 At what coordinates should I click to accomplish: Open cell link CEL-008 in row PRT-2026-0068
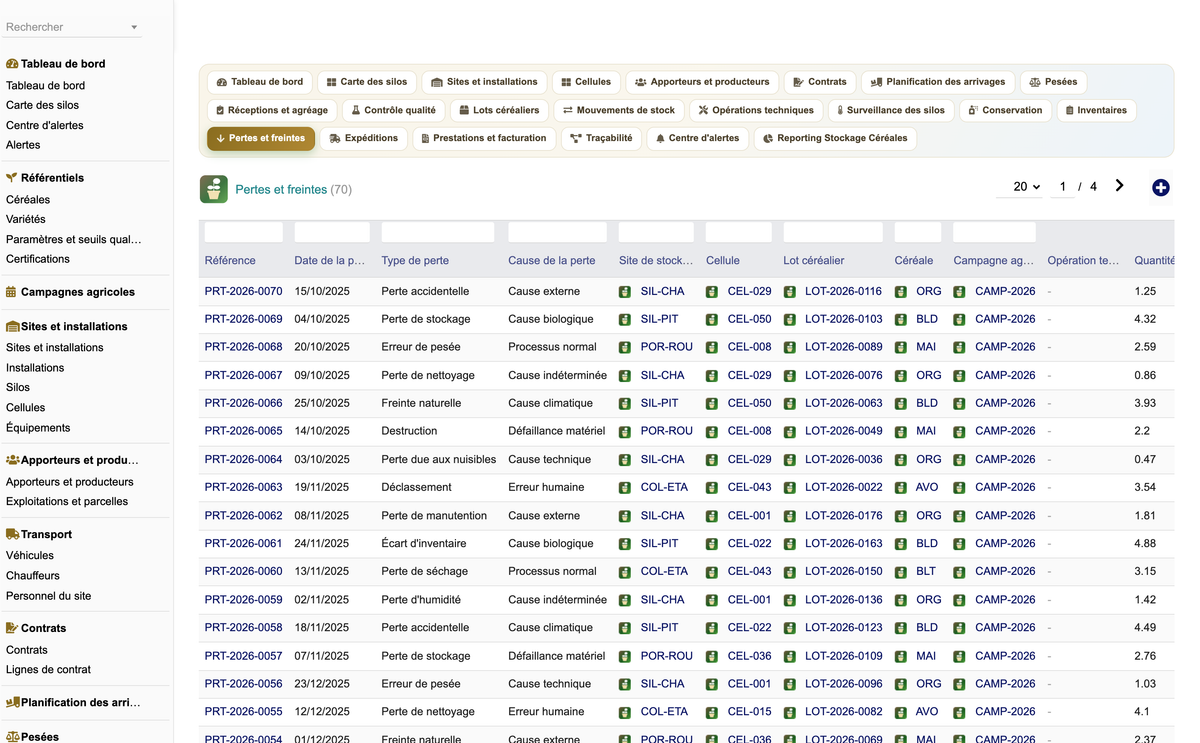pyautogui.click(x=749, y=347)
